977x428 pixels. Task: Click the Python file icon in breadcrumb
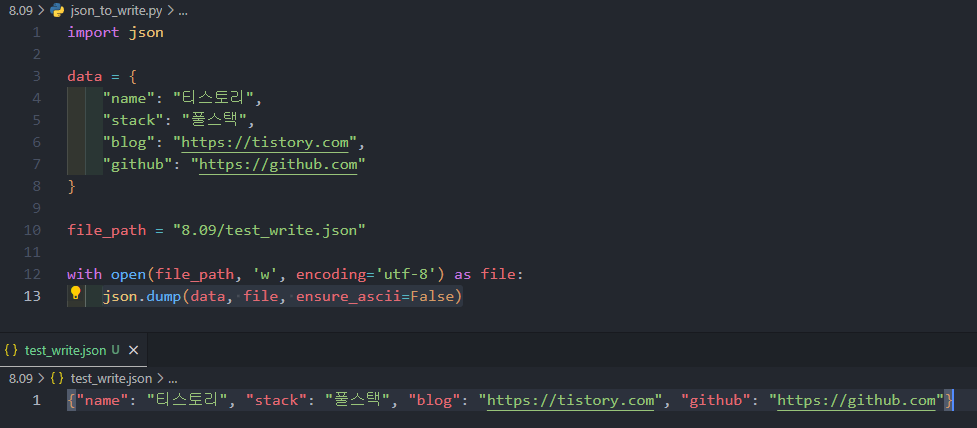tap(57, 11)
